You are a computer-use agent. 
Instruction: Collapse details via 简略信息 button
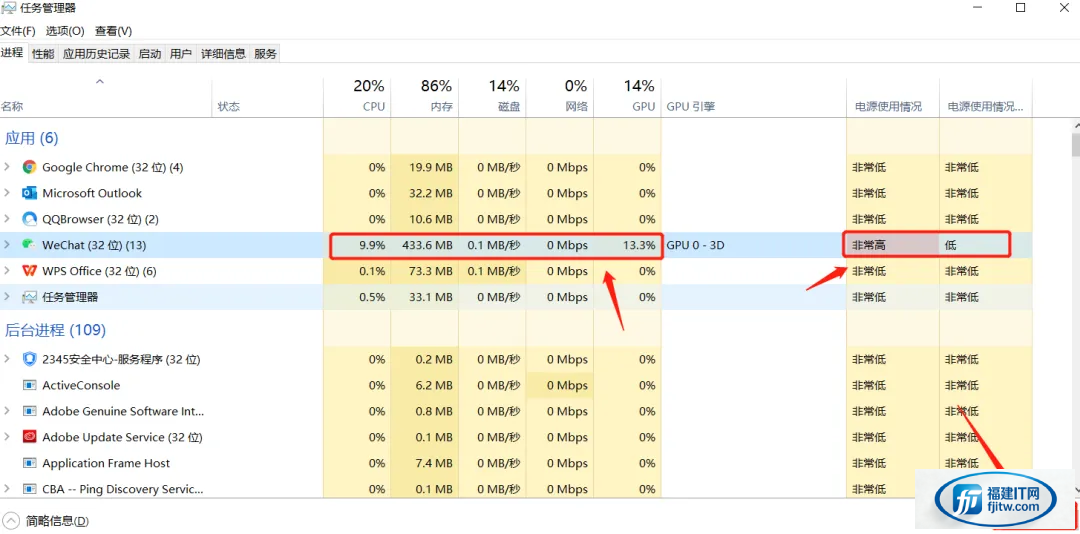46,521
